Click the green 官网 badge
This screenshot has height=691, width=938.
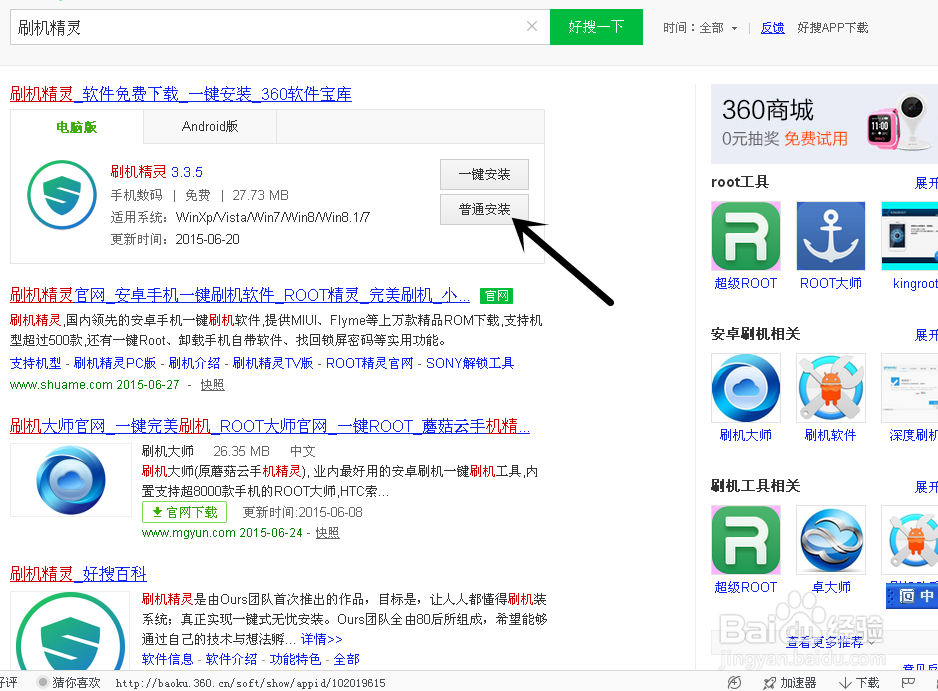point(497,296)
